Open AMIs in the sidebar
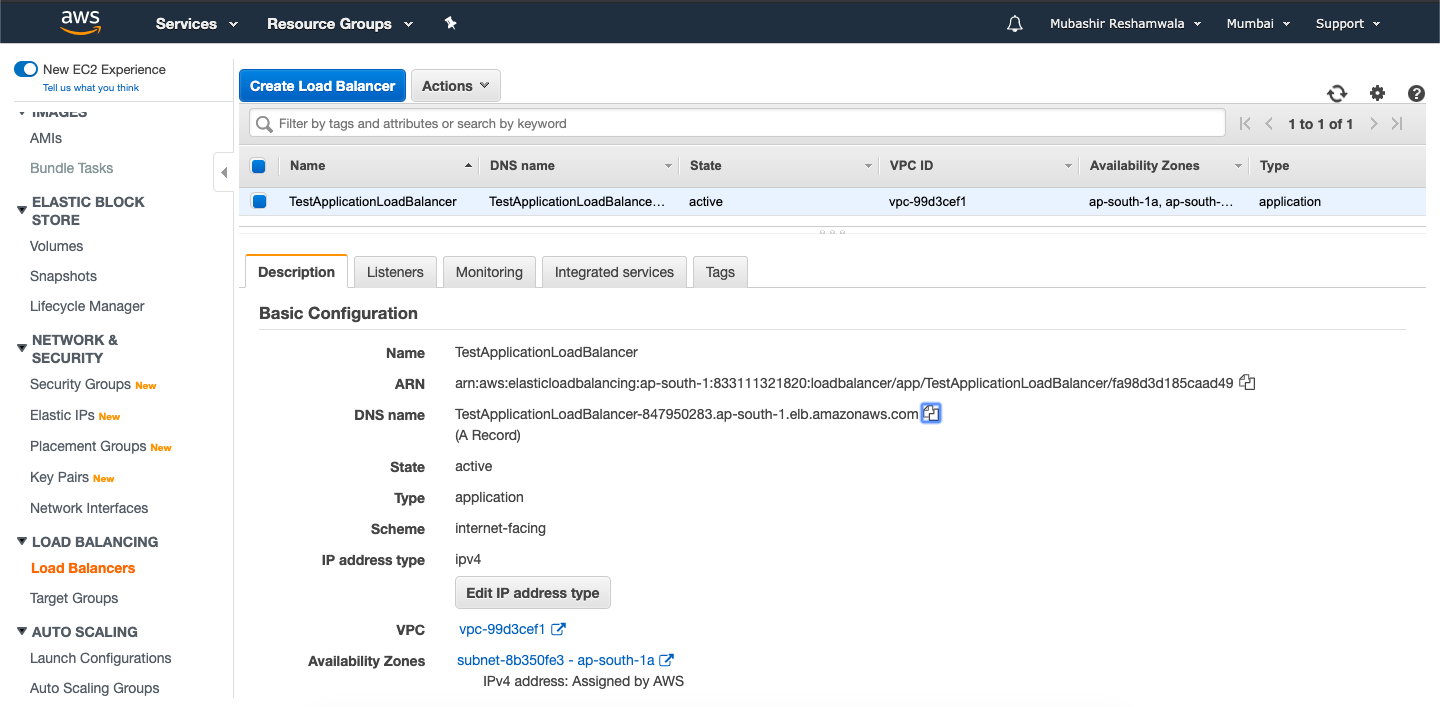The image size is (1440, 707). click(46, 138)
